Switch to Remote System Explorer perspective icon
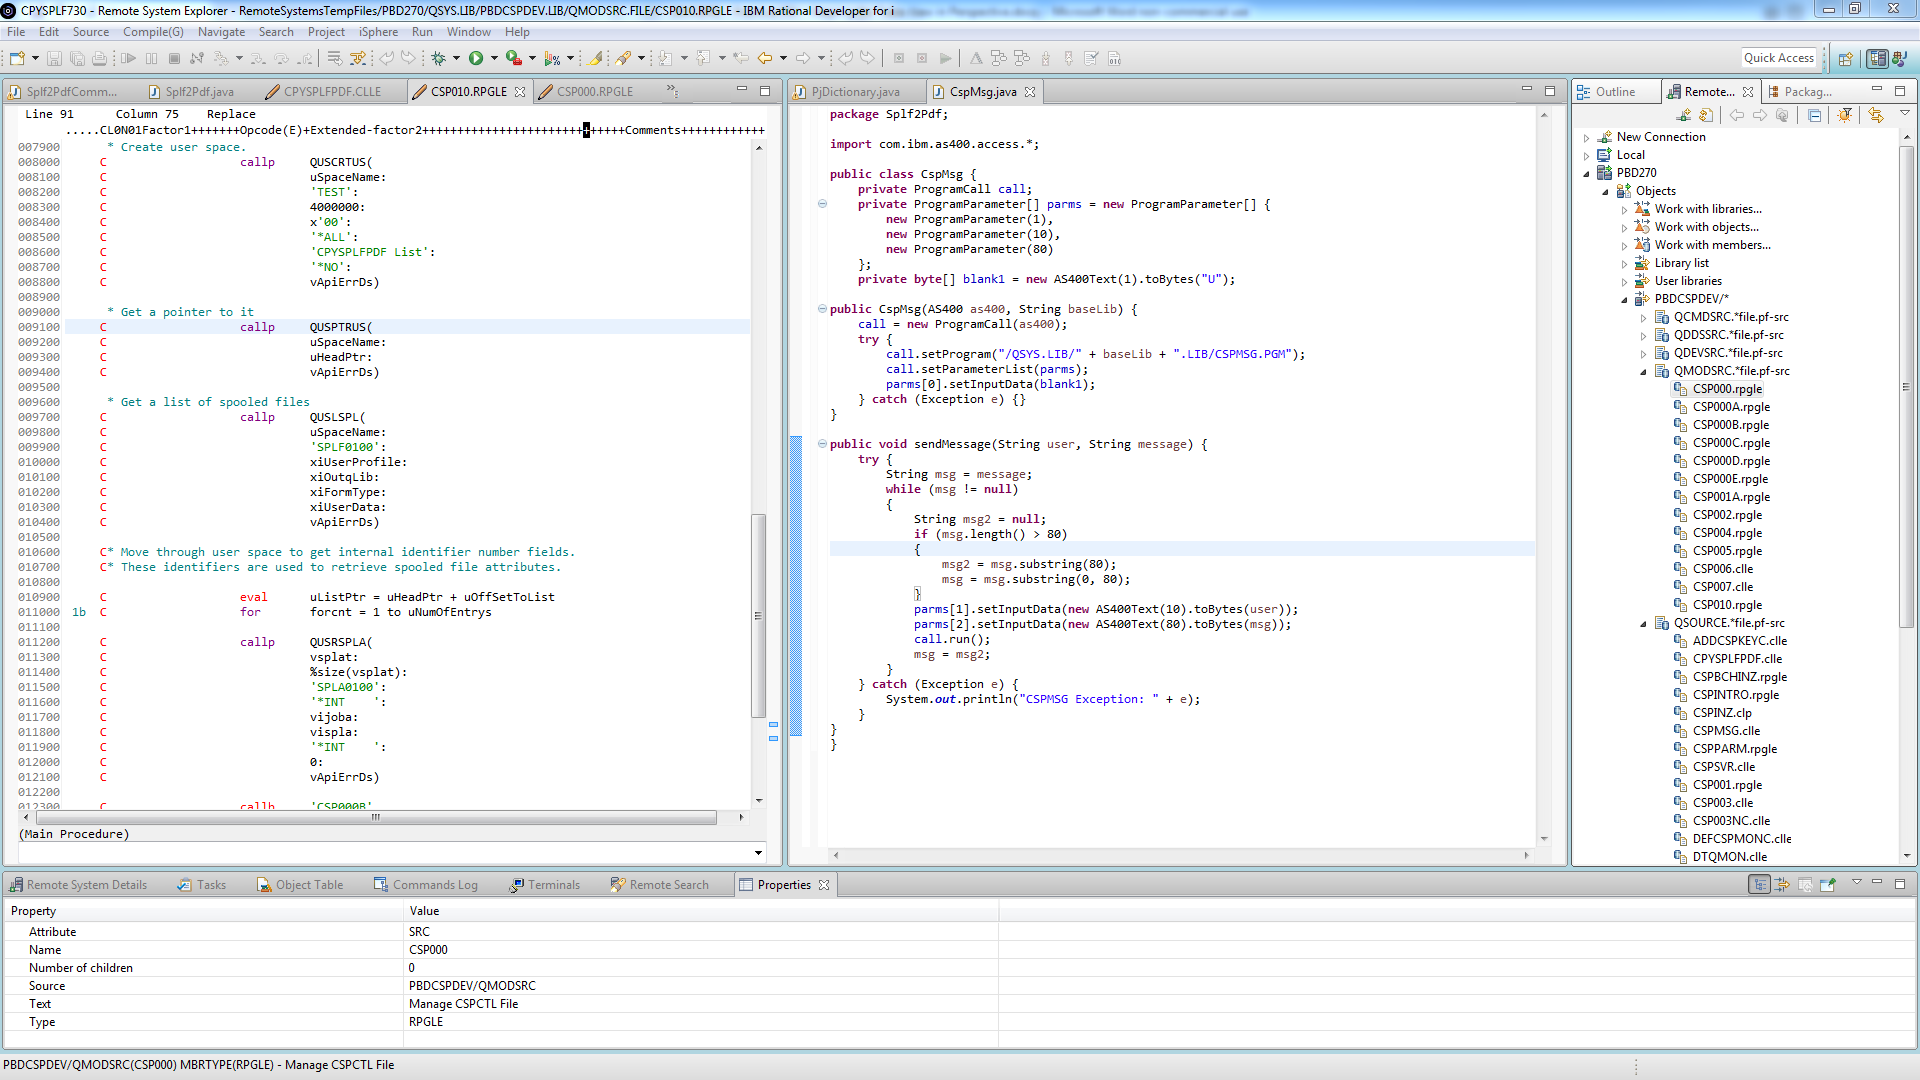 pos(1878,58)
